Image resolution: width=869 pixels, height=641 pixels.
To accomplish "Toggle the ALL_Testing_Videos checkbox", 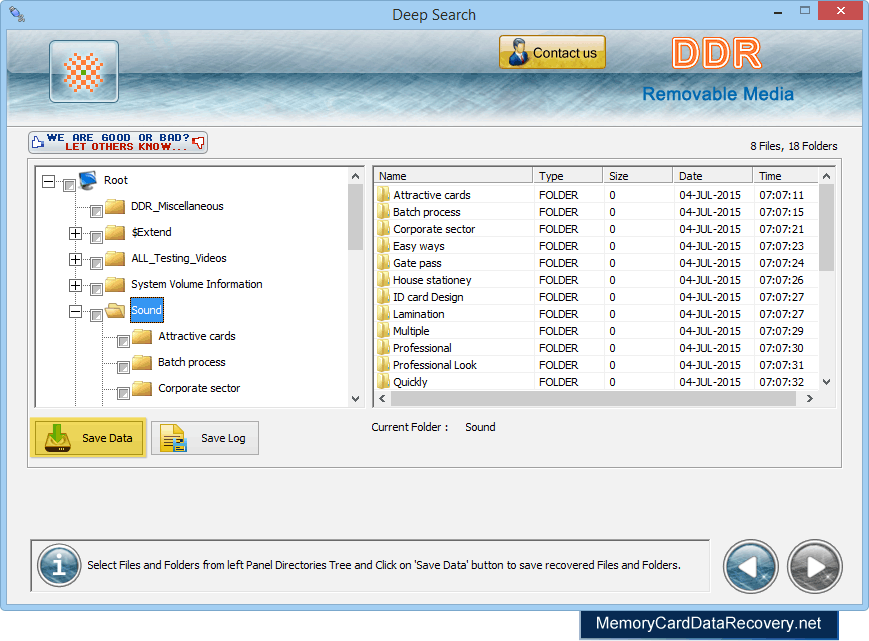I will point(96,263).
